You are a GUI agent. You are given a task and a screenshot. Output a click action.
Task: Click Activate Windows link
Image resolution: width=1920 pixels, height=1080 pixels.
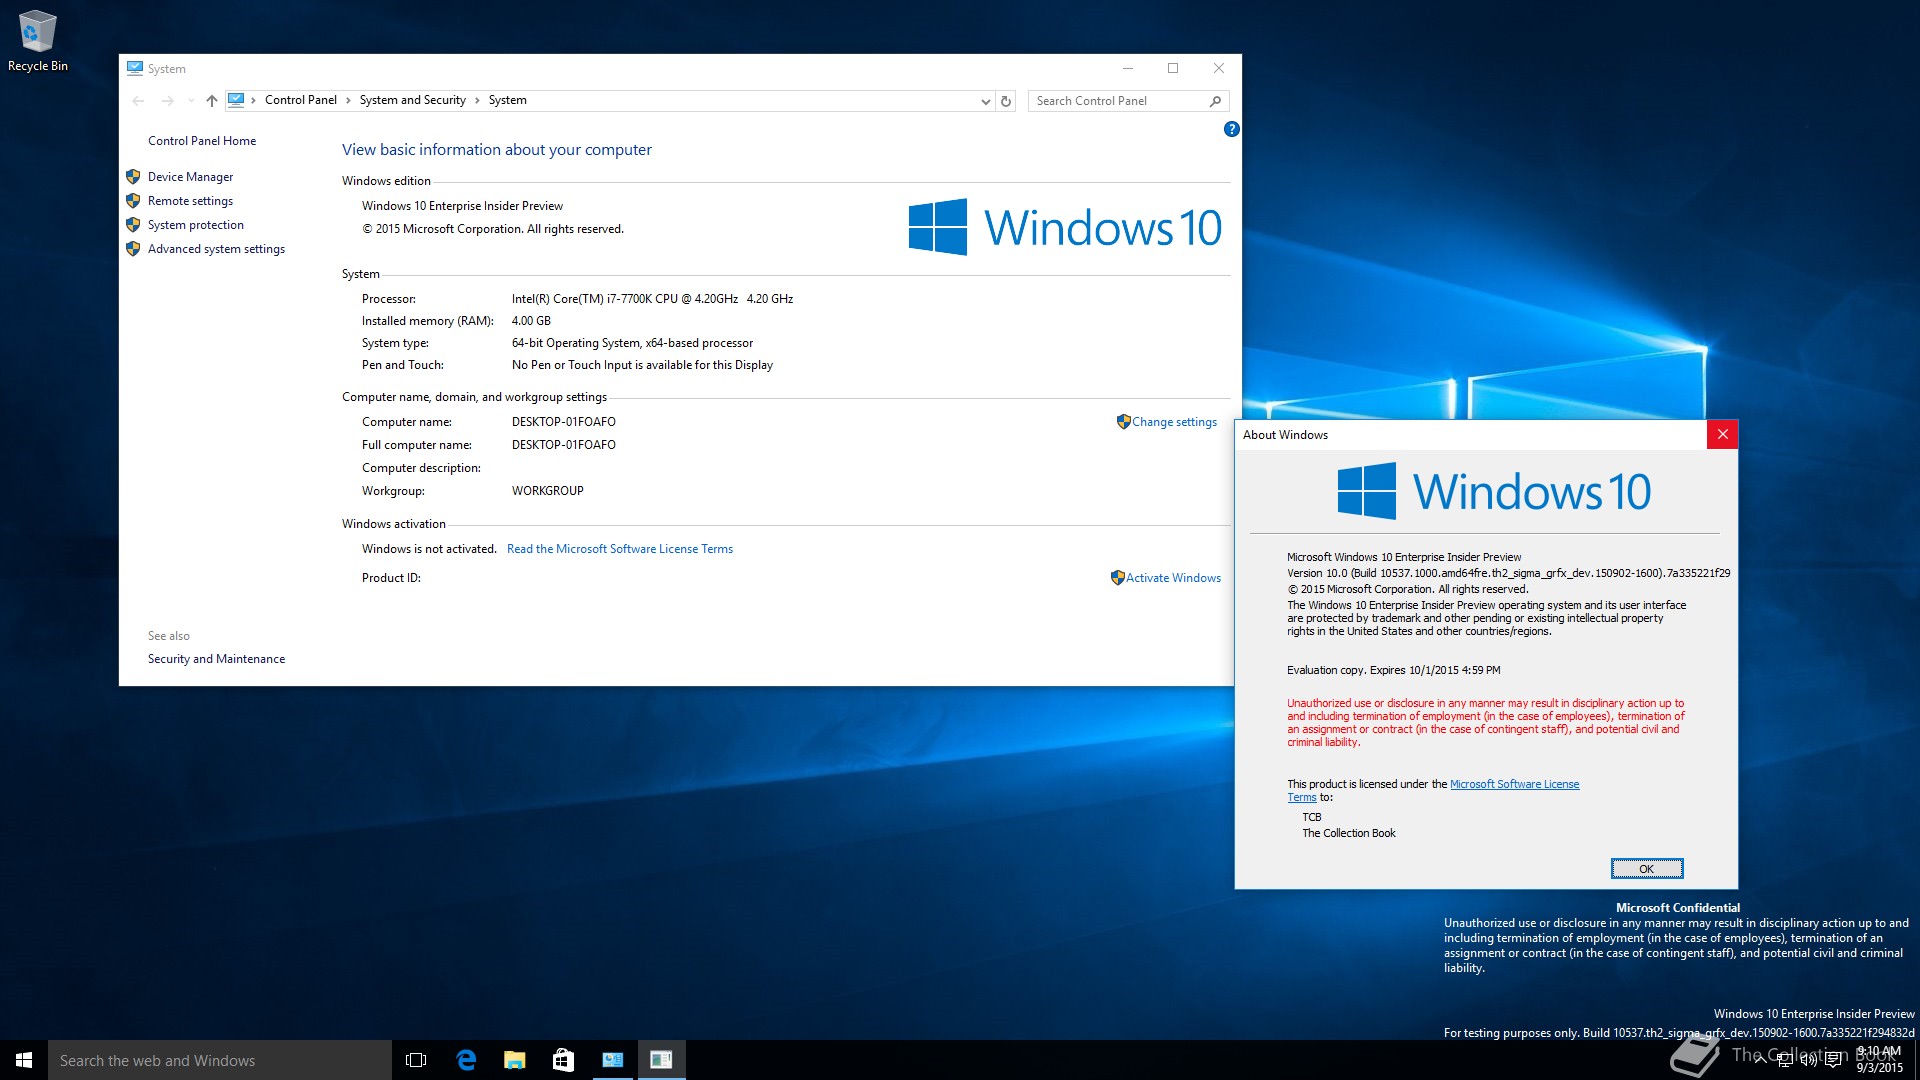click(1173, 578)
